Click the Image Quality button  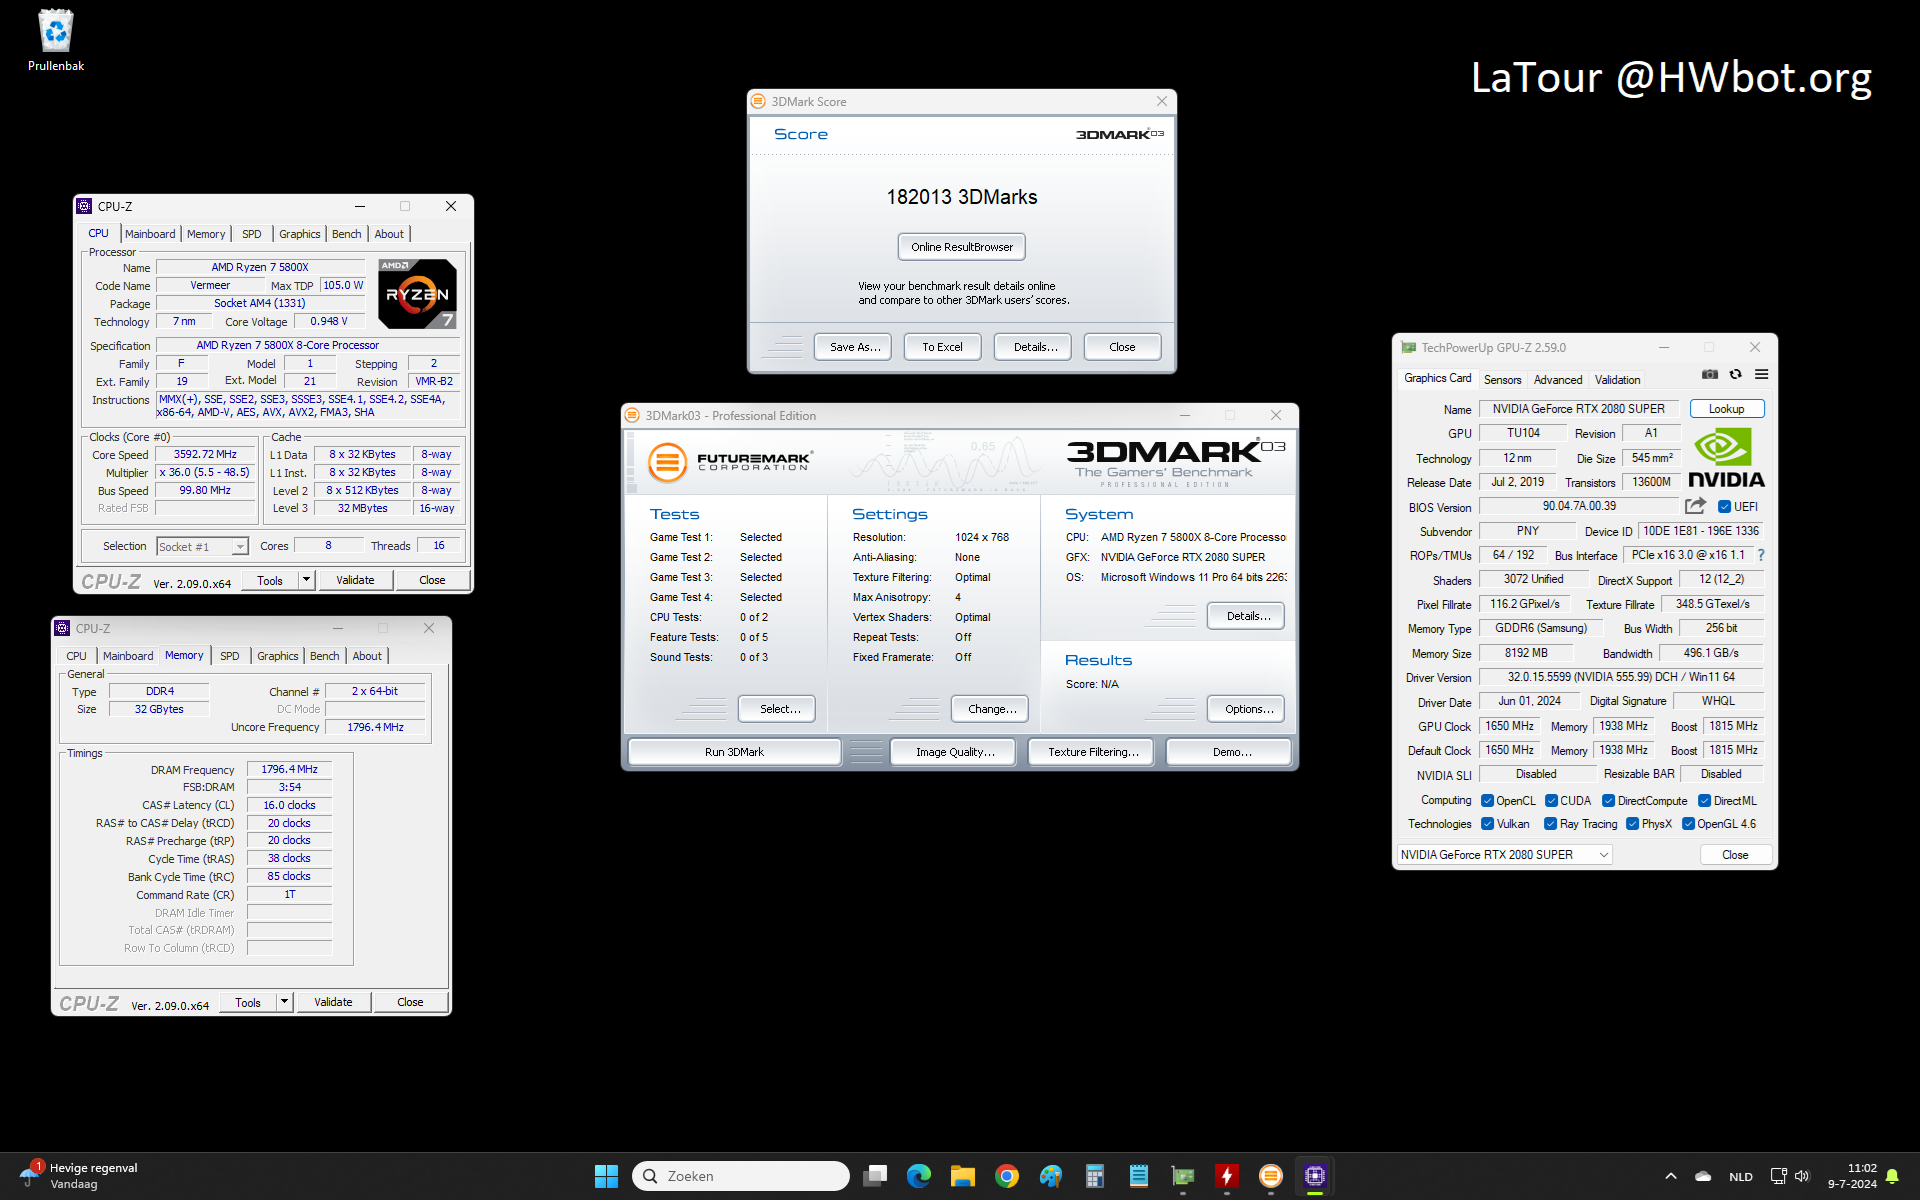point(955,752)
